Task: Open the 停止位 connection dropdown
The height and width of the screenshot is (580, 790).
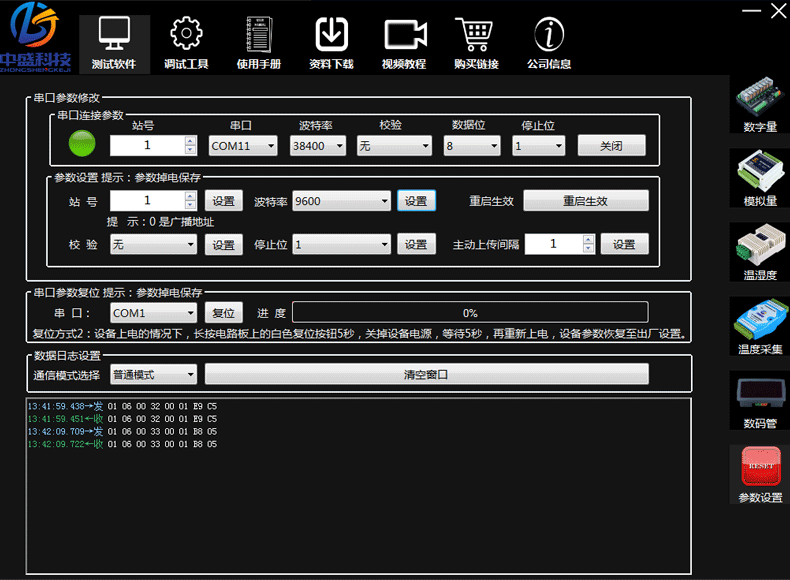Action: (539, 146)
